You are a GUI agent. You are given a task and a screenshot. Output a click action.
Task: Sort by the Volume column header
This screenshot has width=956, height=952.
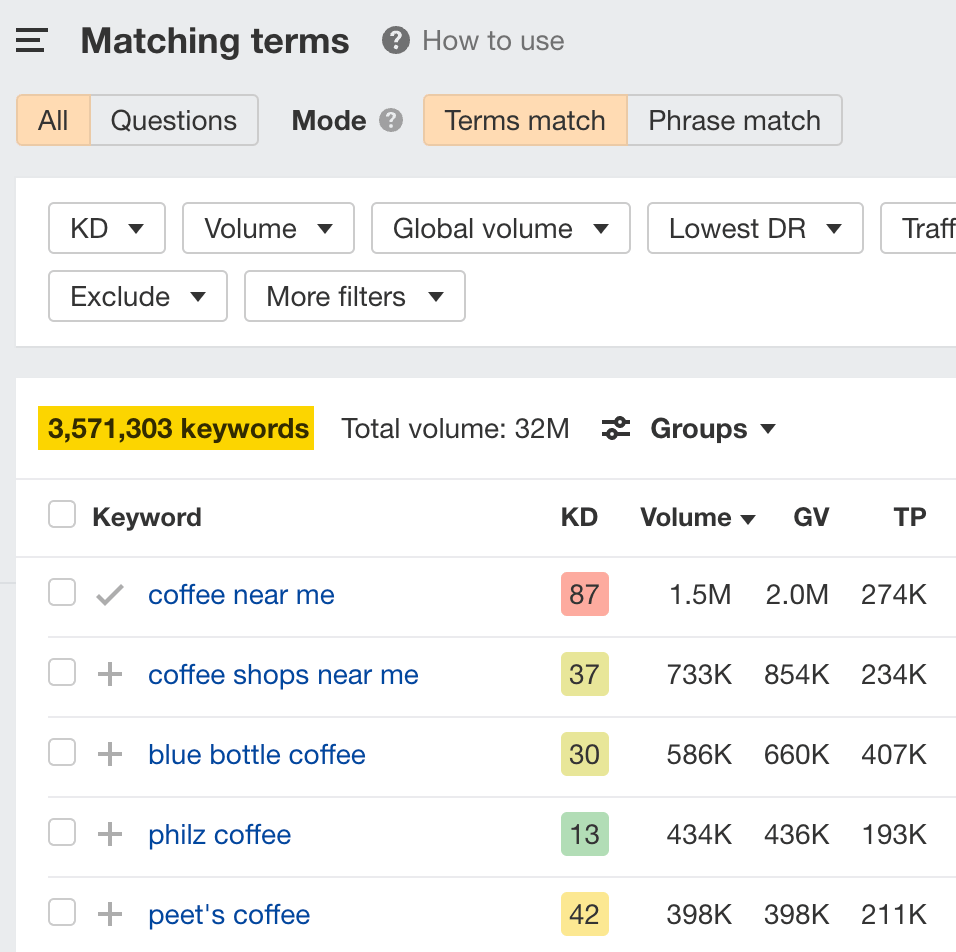pos(697,517)
